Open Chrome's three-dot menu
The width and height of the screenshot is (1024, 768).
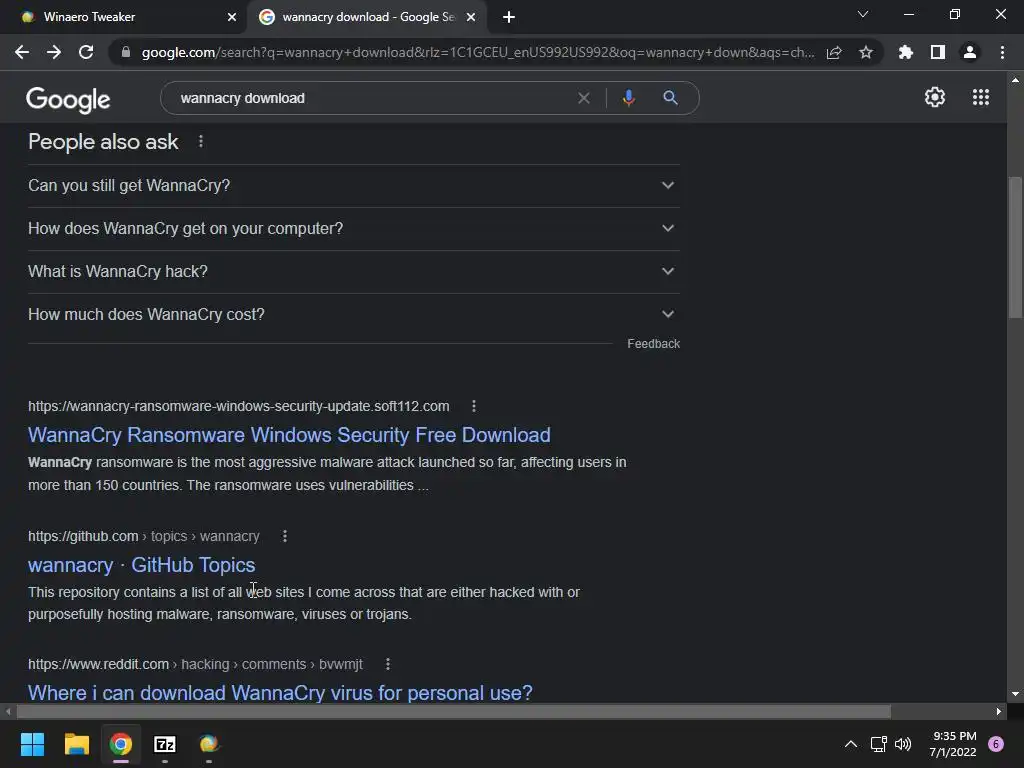click(x=1002, y=52)
